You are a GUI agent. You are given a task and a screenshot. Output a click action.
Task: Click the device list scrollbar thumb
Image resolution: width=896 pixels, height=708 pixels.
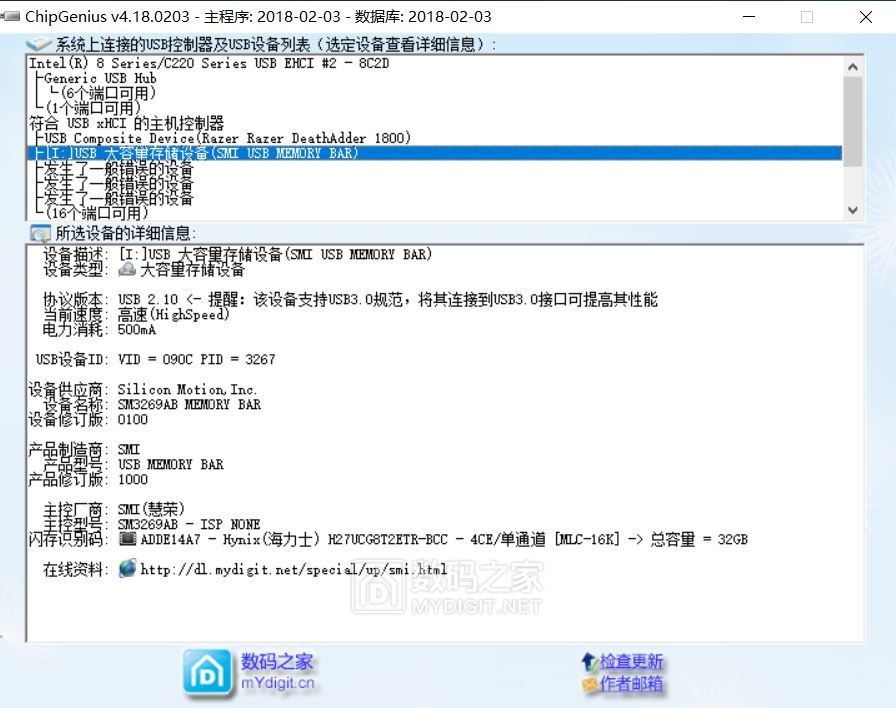coord(853,122)
